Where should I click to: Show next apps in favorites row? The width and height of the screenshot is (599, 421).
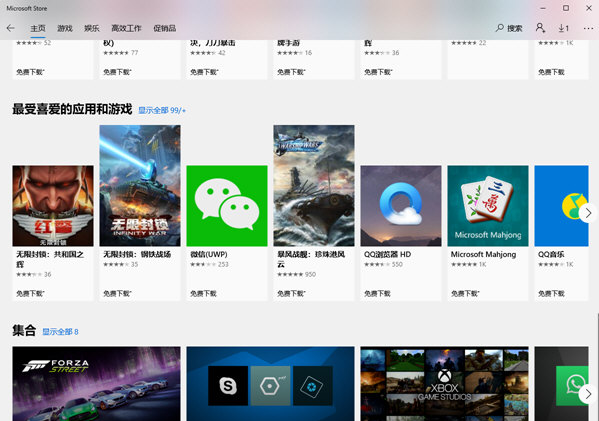click(588, 213)
